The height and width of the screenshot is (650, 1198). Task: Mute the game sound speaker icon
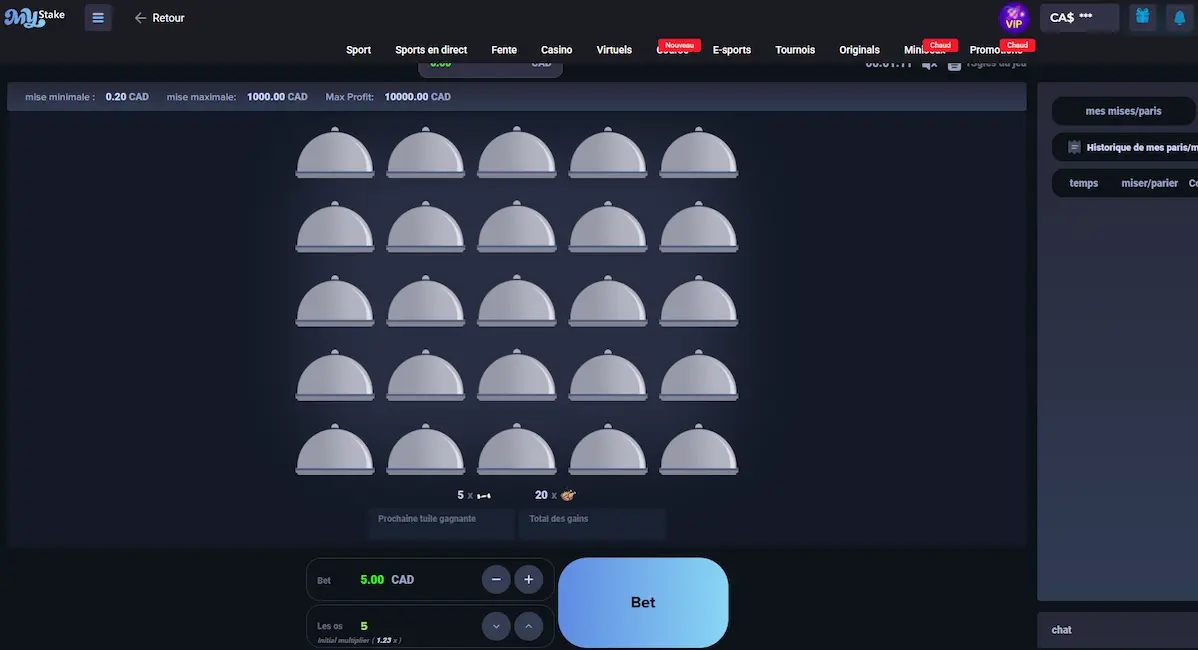tap(929, 65)
